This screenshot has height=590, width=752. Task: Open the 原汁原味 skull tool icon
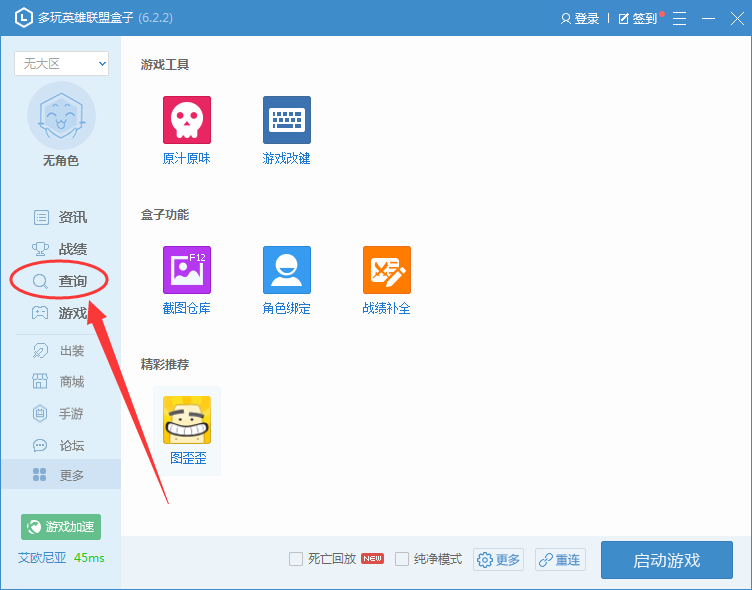(x=187, y=120)
